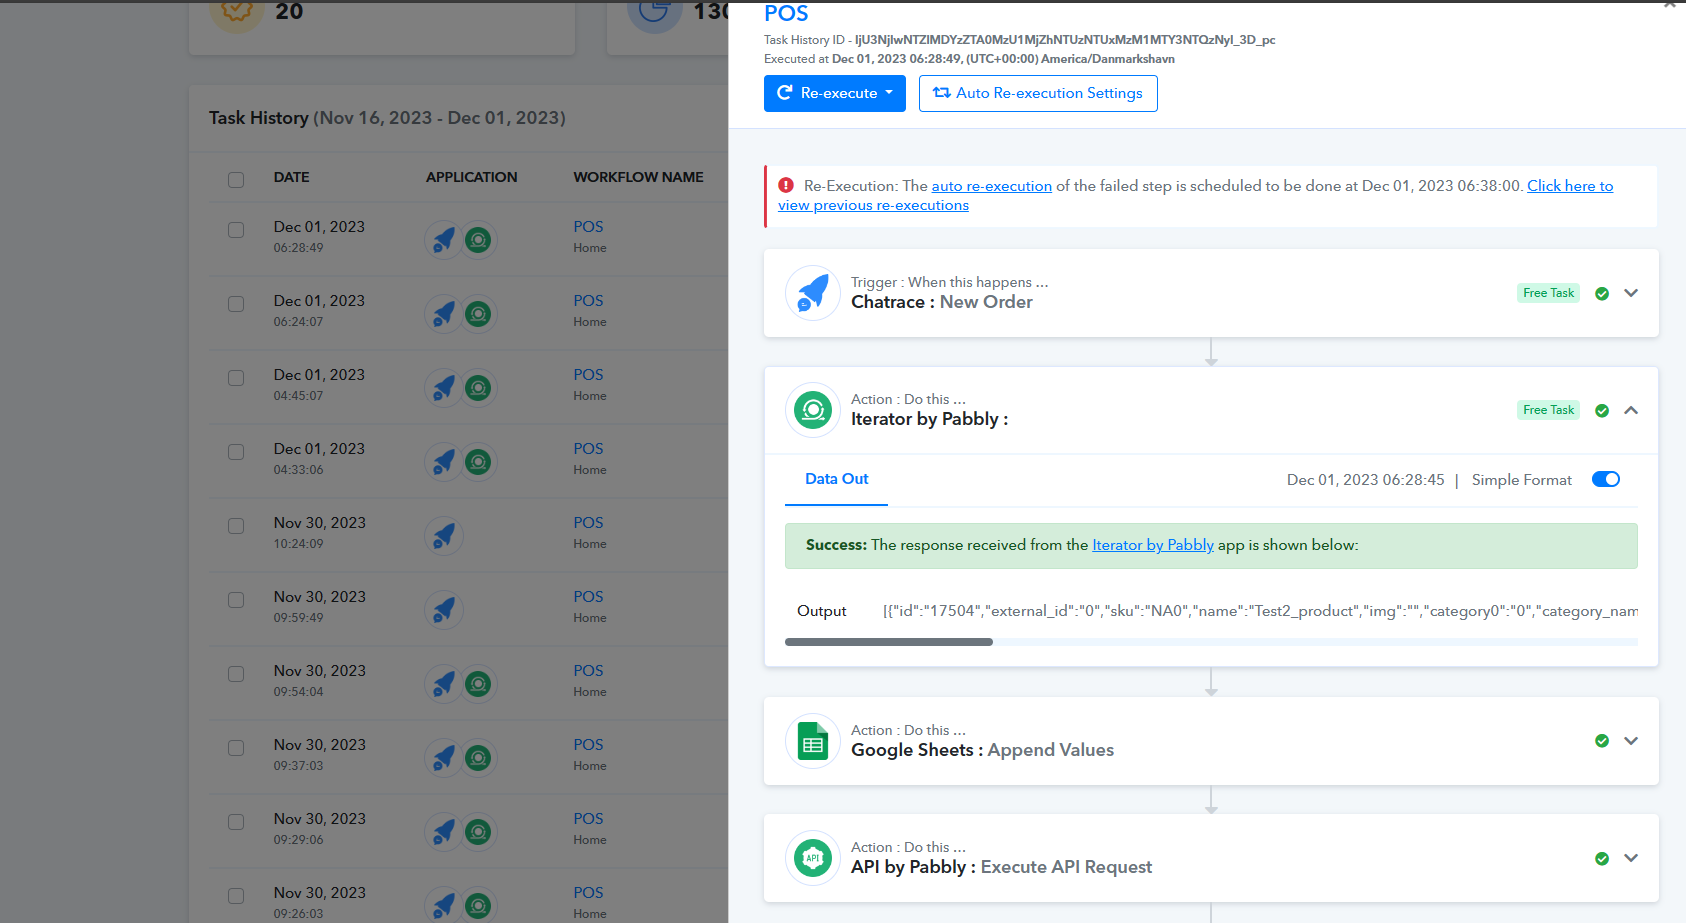Viewport: 1686px width, 923px height.
Task: Open Iterator by Pabbly link in success message
Action: (1153, 545)
